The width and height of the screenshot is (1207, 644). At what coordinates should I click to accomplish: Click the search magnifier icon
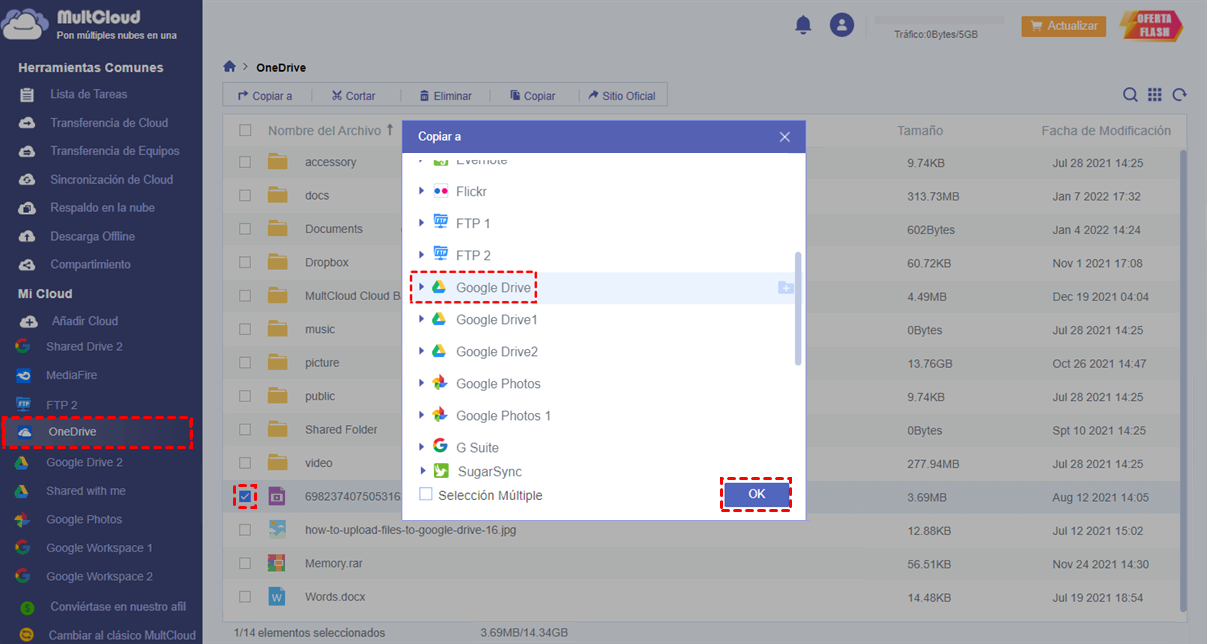click(1130, 95)
